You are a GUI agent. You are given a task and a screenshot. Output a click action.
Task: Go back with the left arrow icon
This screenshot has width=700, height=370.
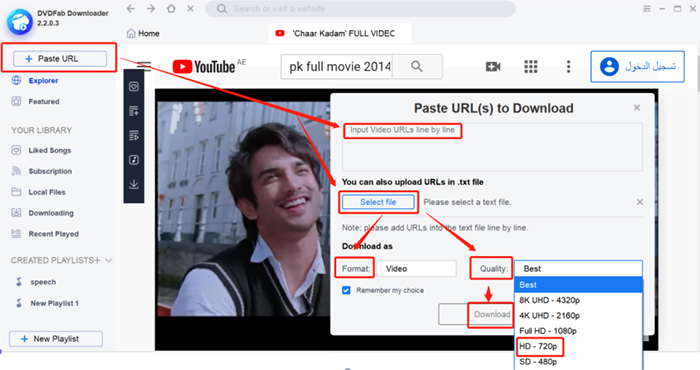130,8
